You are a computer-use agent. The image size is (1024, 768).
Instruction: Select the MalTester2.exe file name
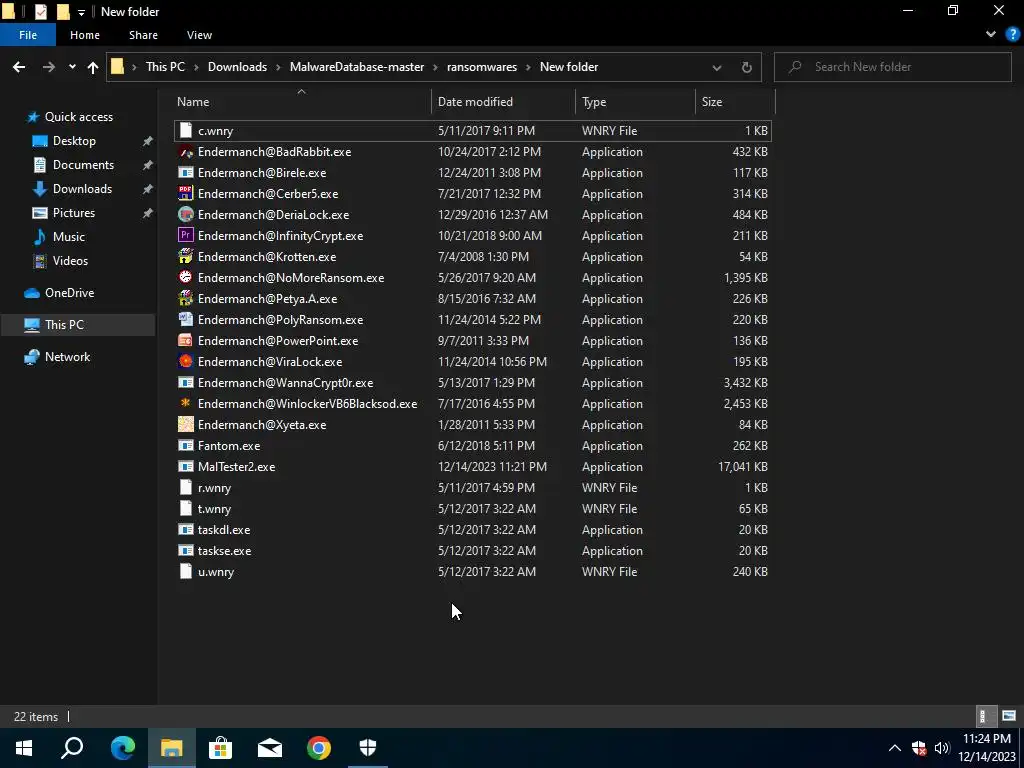236,466
